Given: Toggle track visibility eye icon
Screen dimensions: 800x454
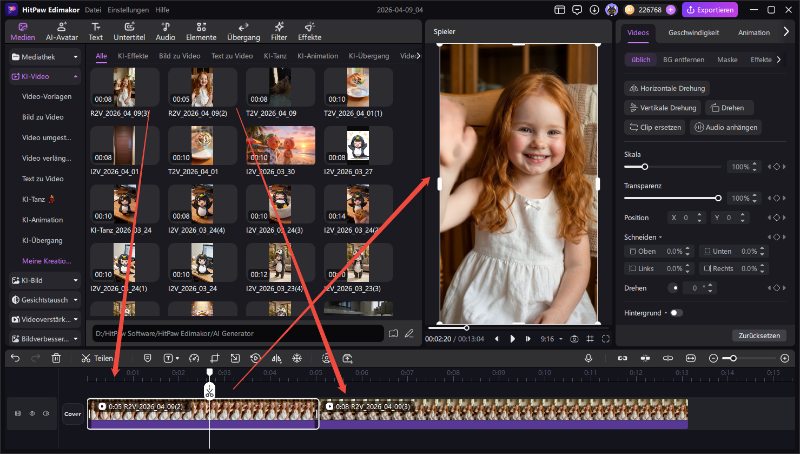Looking at the screenshot, I should 31,413.
